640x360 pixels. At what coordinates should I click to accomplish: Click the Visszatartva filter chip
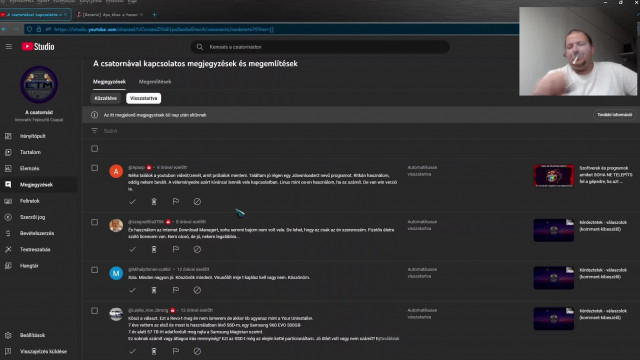143,98
